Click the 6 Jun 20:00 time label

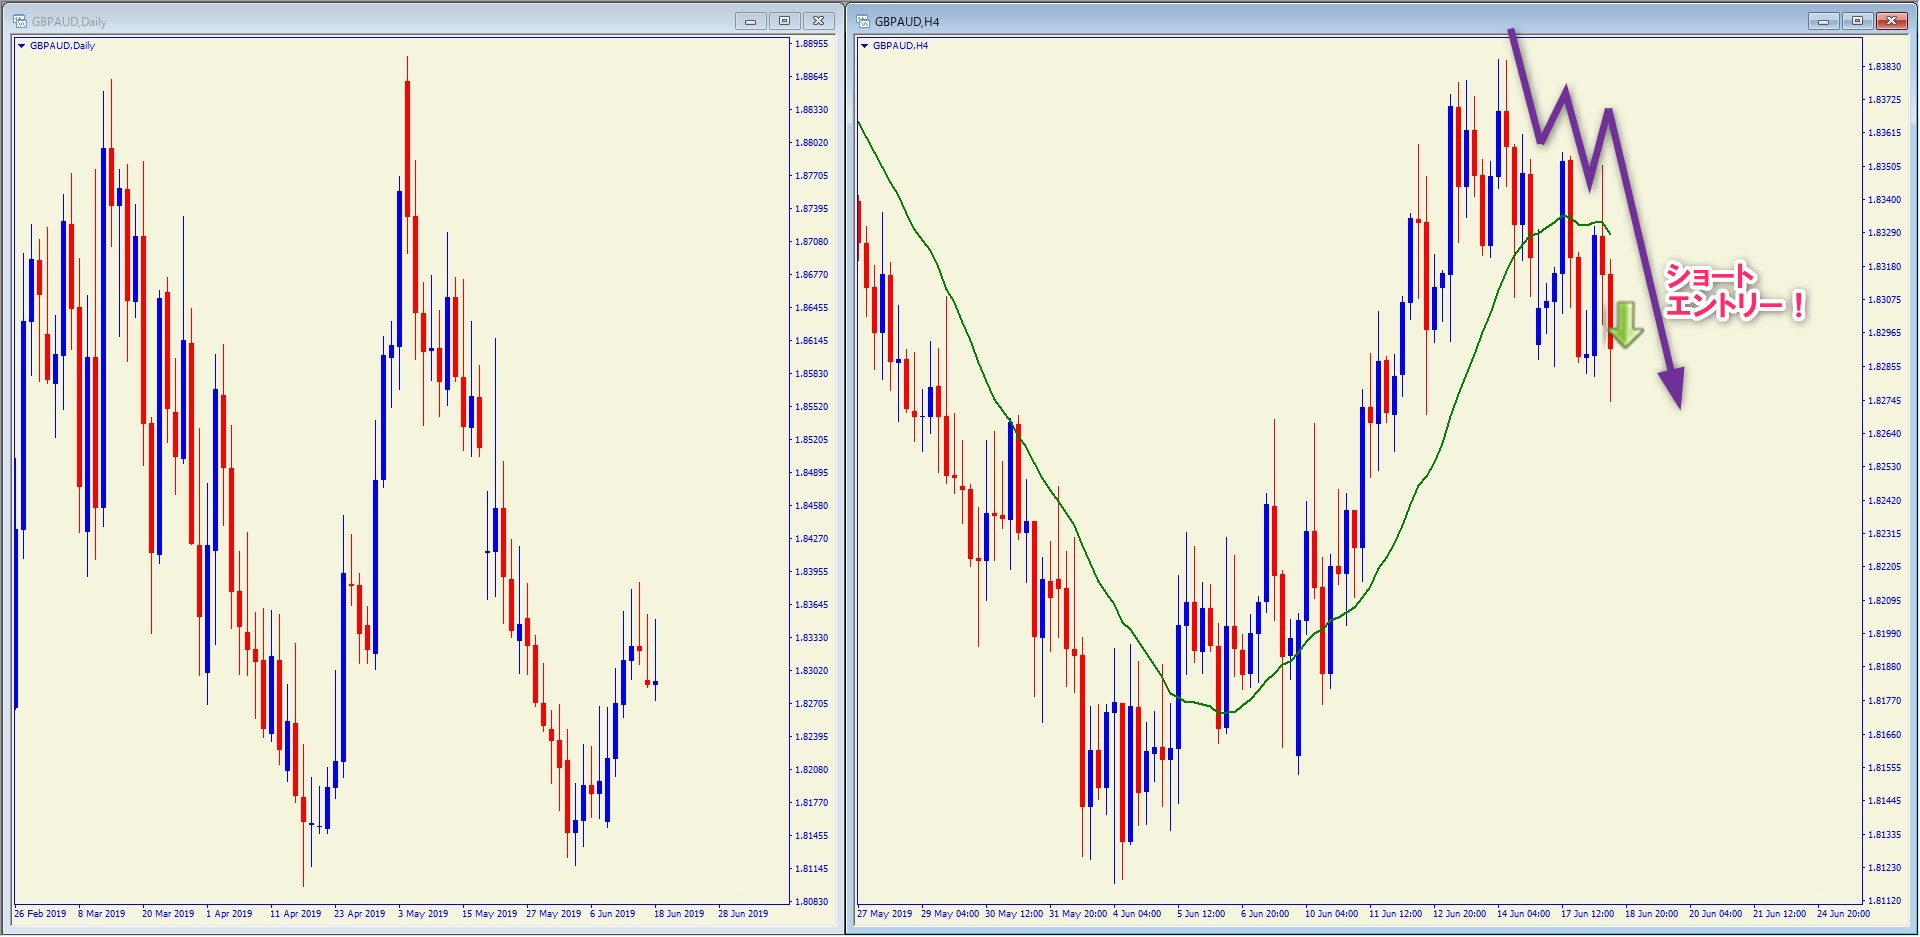(x=1265, y=914)
